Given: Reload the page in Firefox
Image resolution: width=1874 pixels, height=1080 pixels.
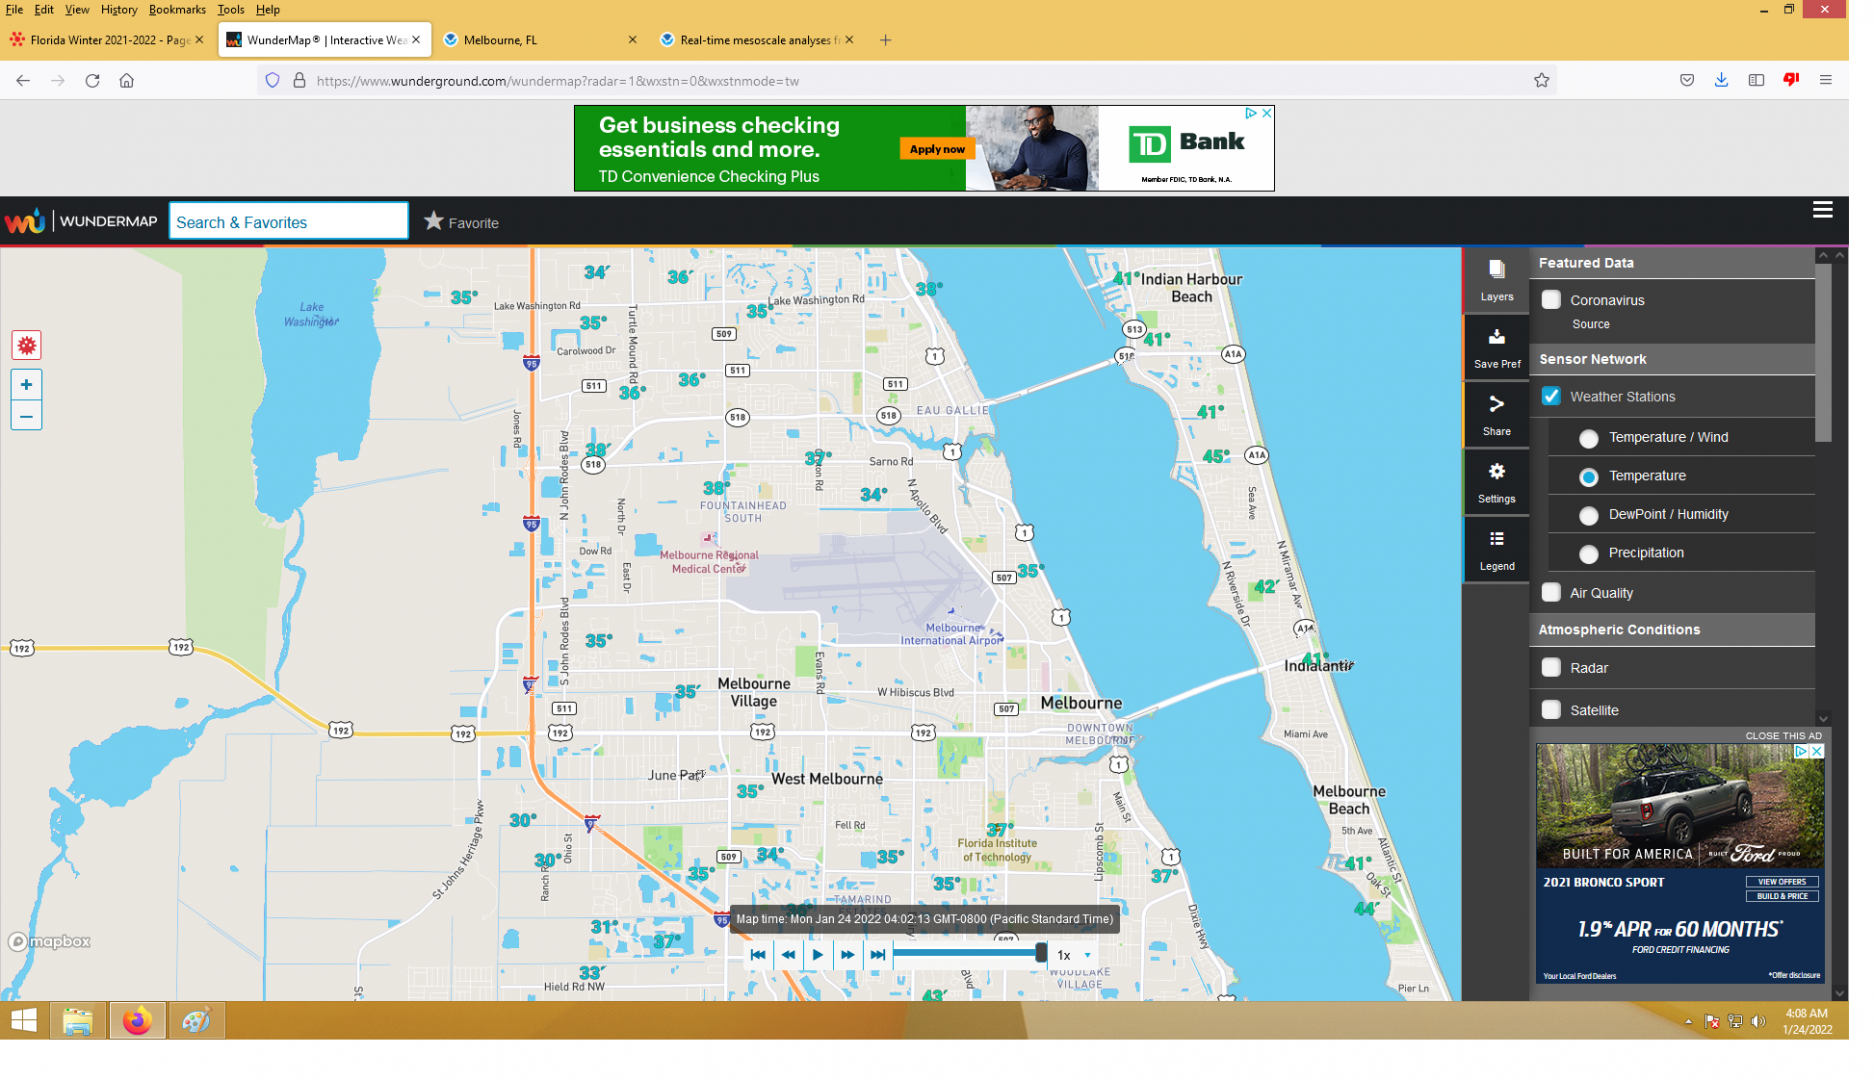Looking at the screenshot, I should coord(93,82).
